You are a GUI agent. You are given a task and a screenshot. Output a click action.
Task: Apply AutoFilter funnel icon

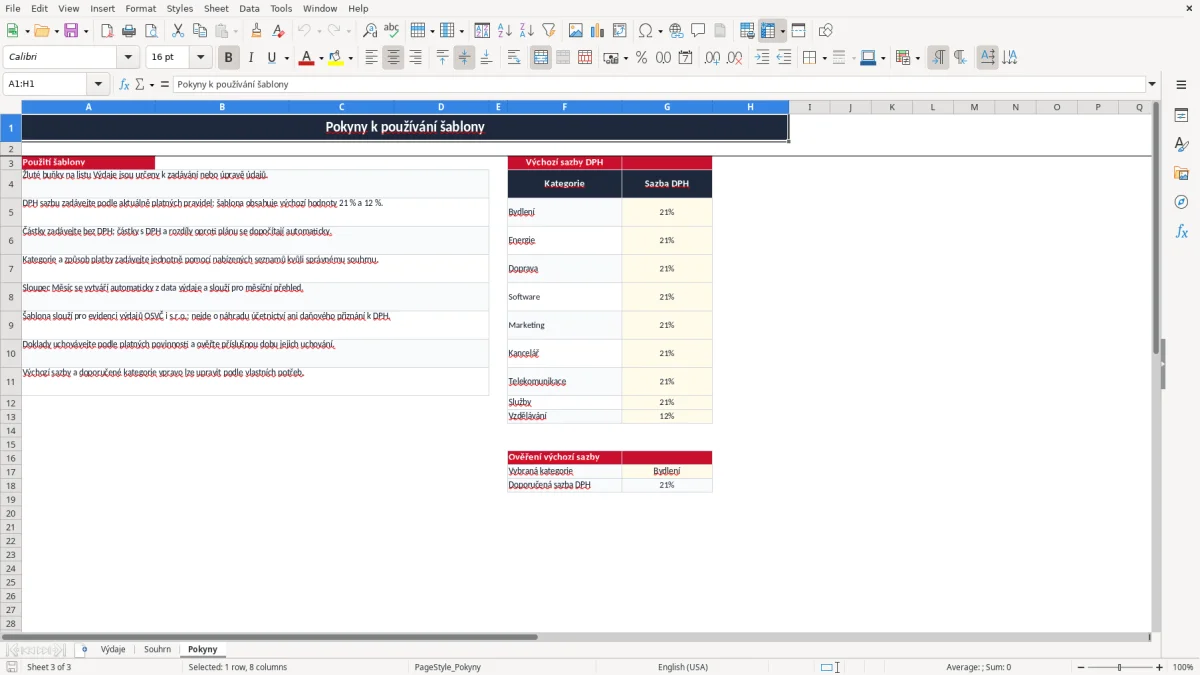(549, 31)
